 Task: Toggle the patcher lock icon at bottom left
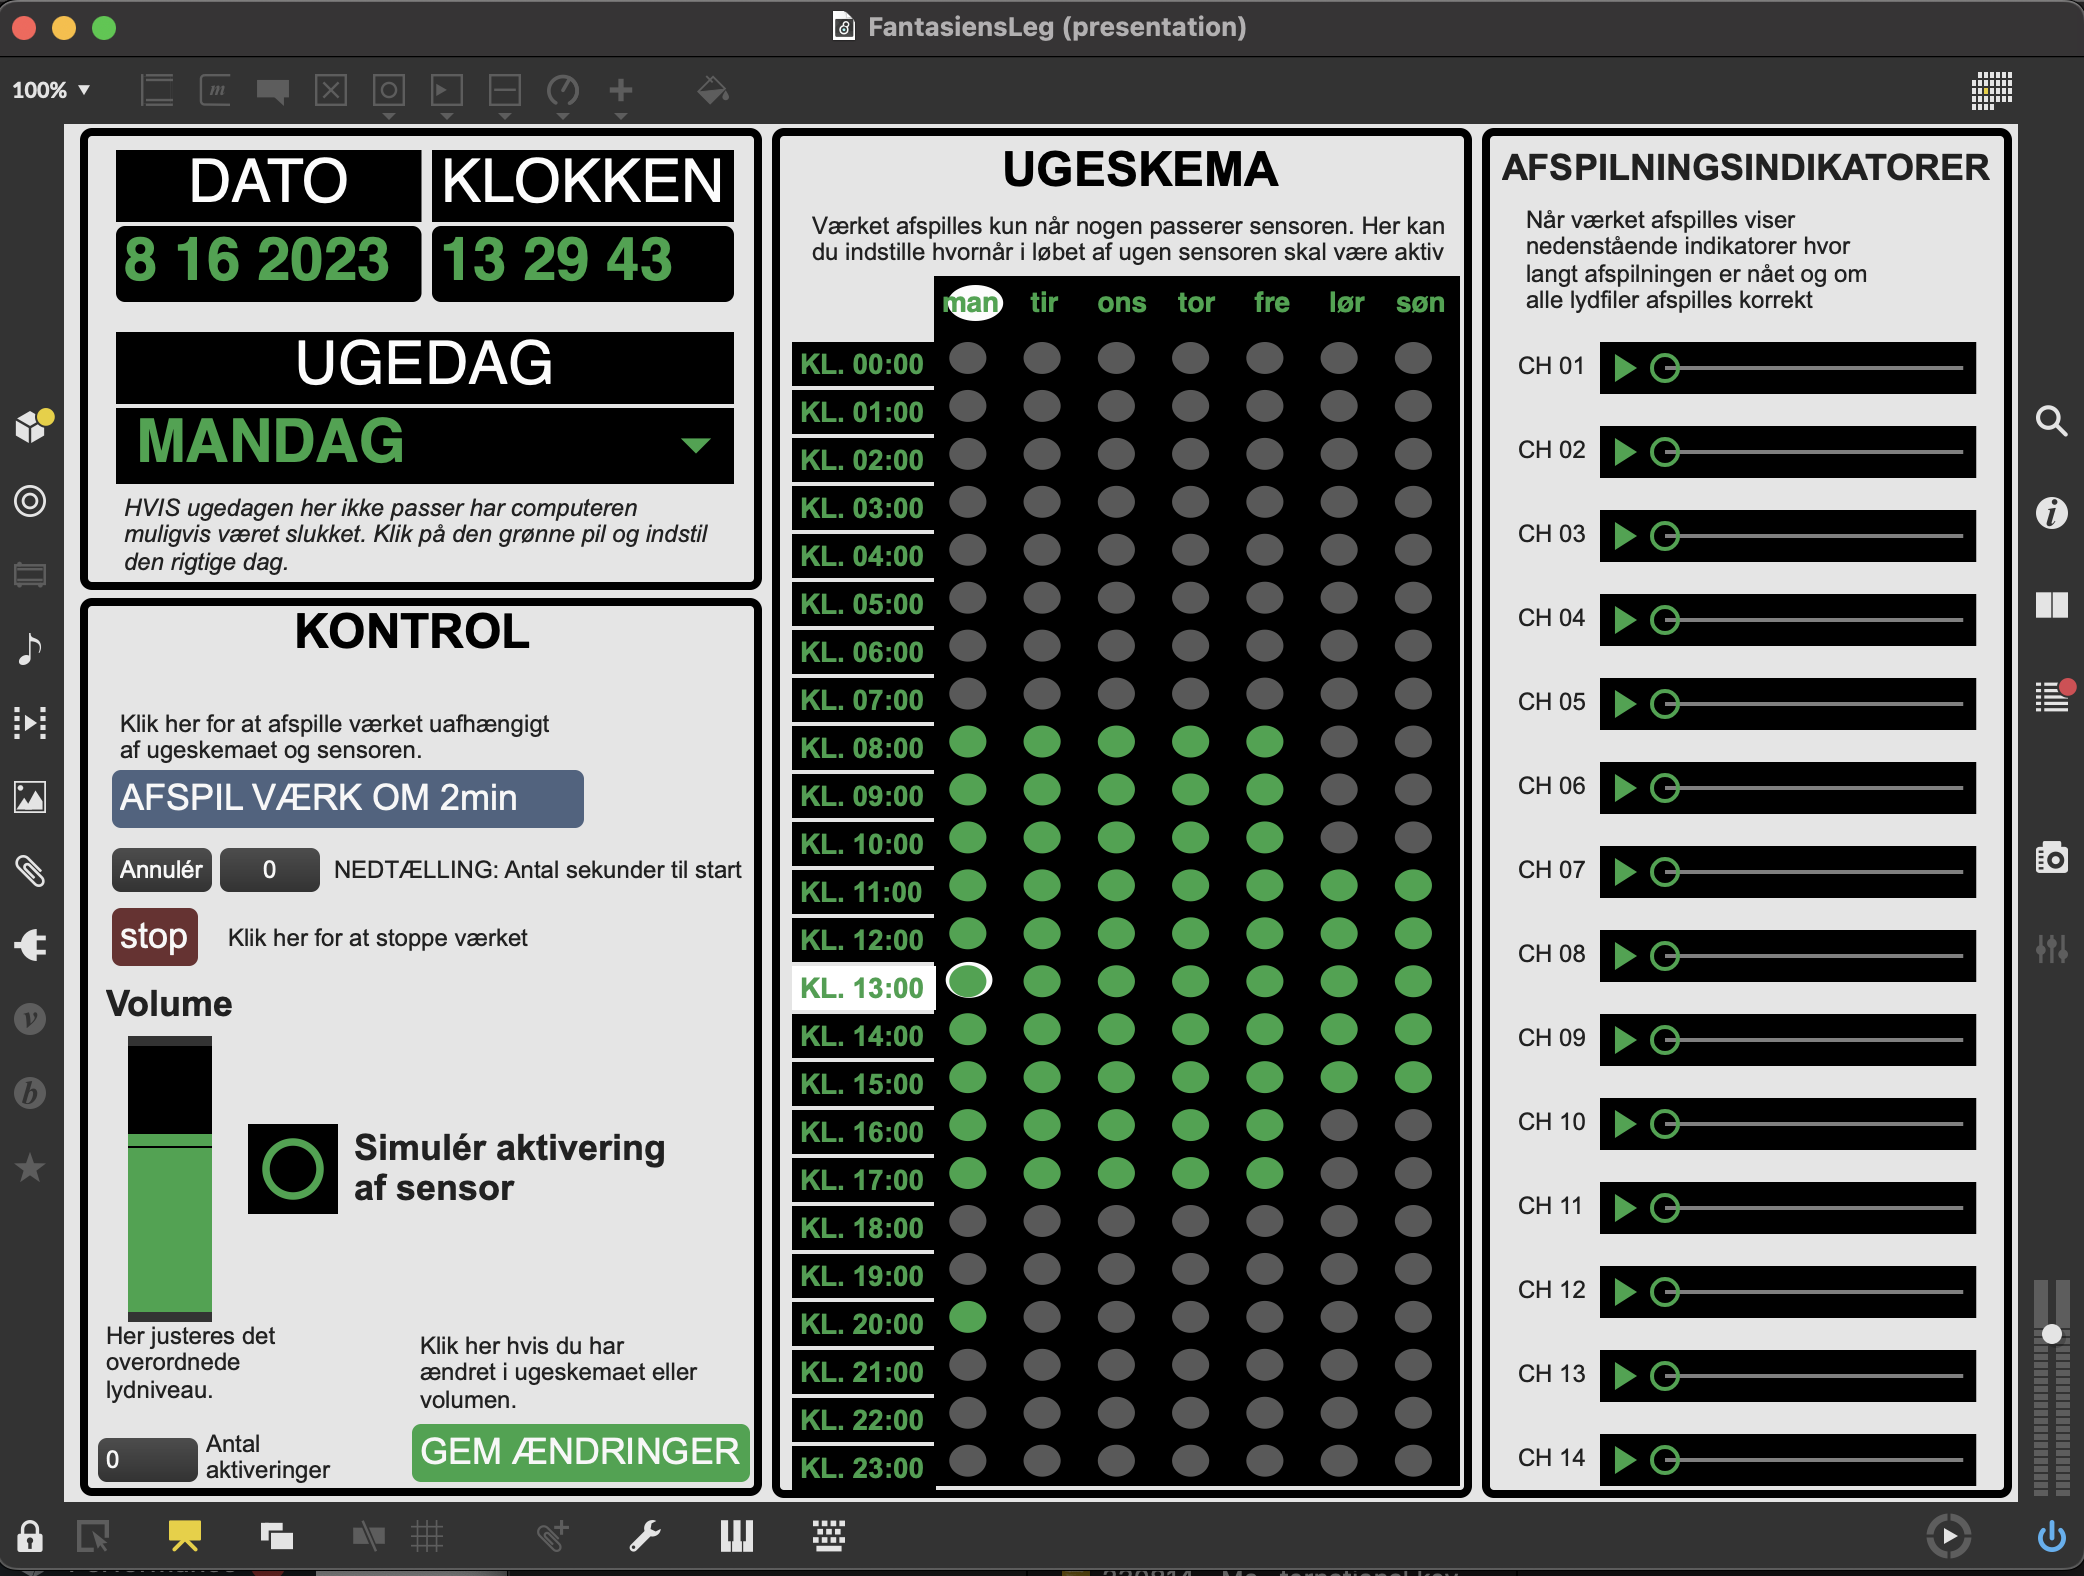point(30,1536)
